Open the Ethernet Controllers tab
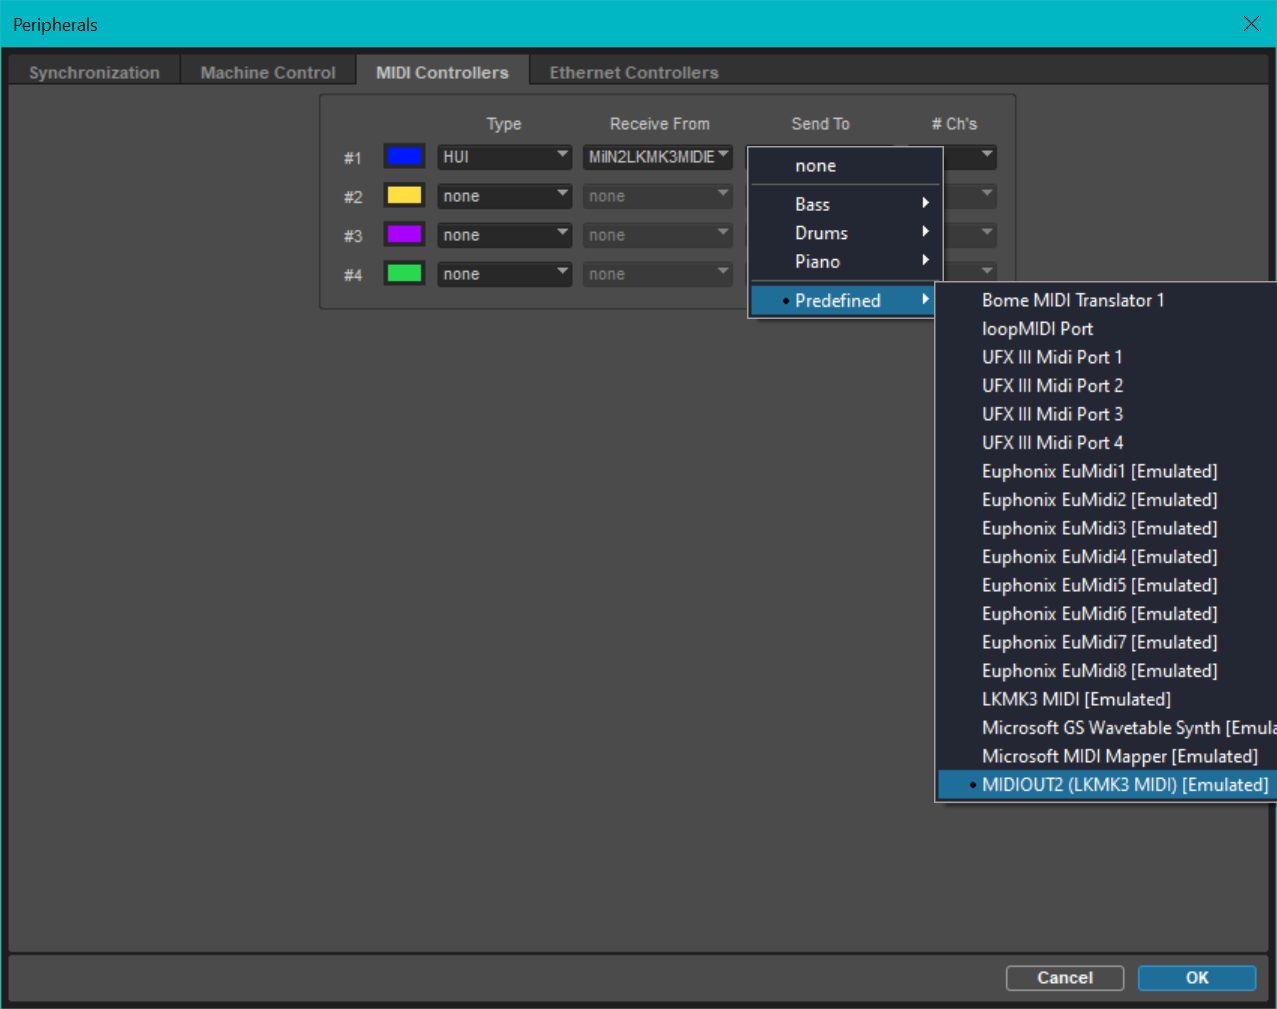 (634, 72)
